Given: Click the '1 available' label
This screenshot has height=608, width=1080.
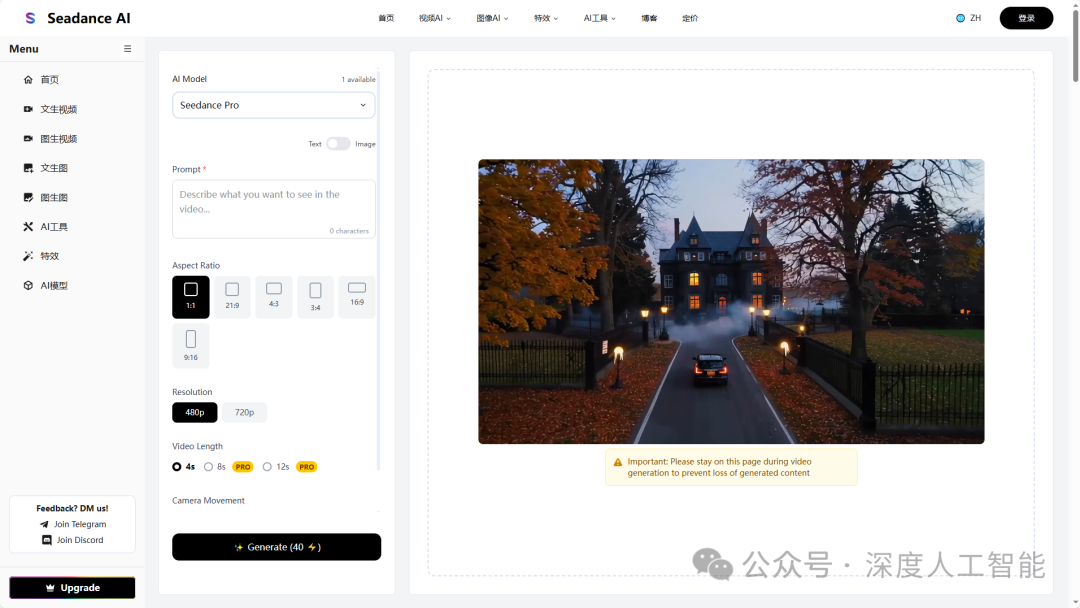Looking at the screenshot, I should coord(358,80).
